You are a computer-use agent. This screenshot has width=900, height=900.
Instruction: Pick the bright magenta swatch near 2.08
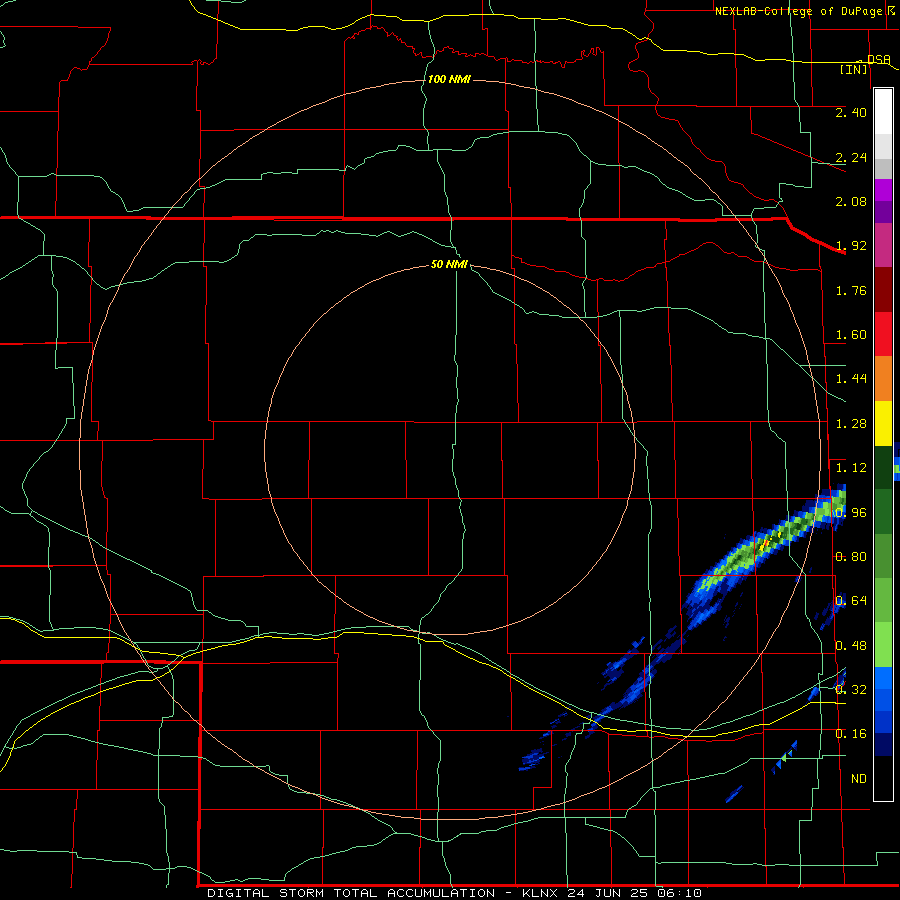point(883,190)
